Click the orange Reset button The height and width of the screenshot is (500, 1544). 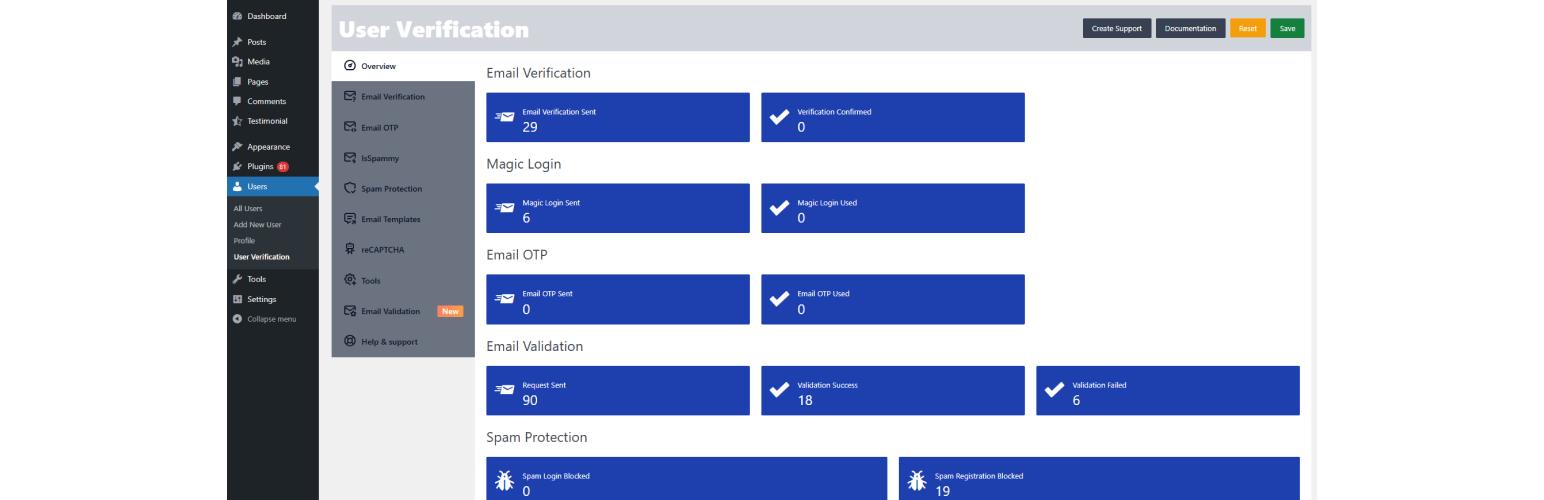click(x=1247, y=28)
